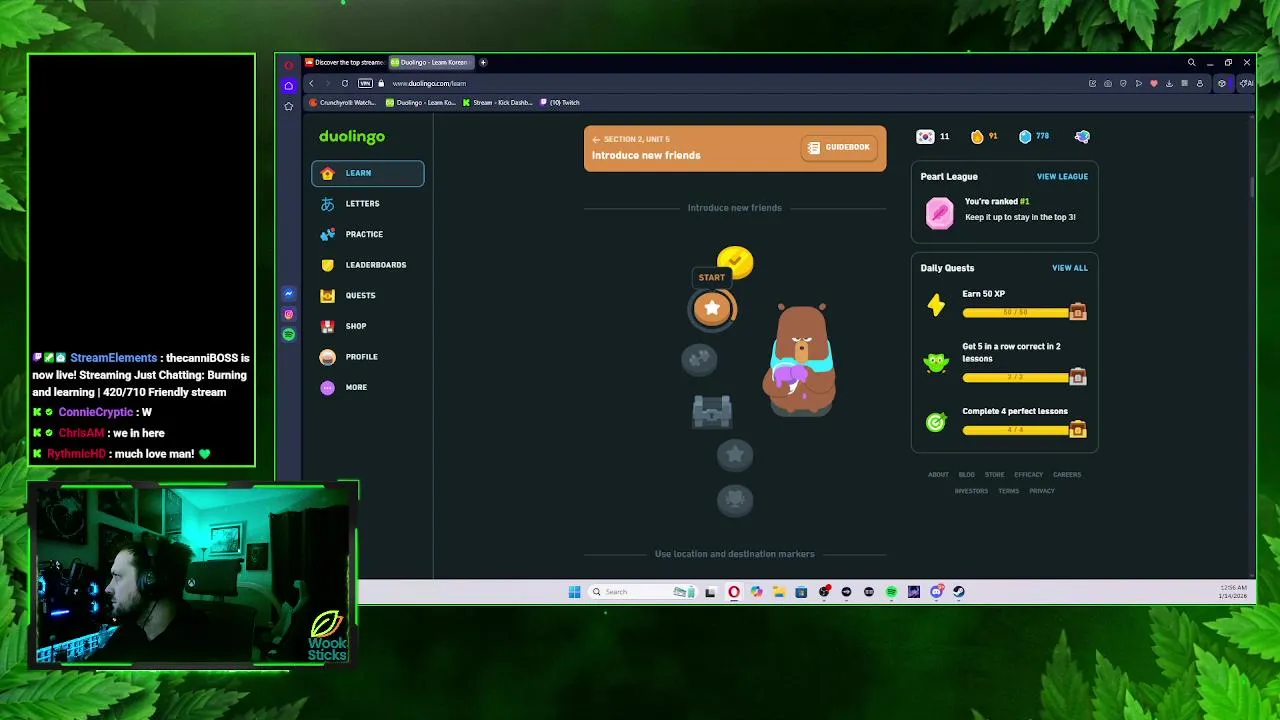Image resolution: width=1280 pixels, height=720 pixels.
Task: Open the Korean flag course selector
Action: point(933,136)
